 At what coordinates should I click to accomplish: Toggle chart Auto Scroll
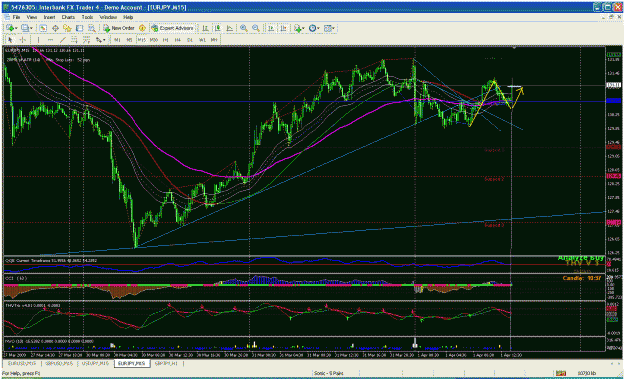click(x=270, y=28)
